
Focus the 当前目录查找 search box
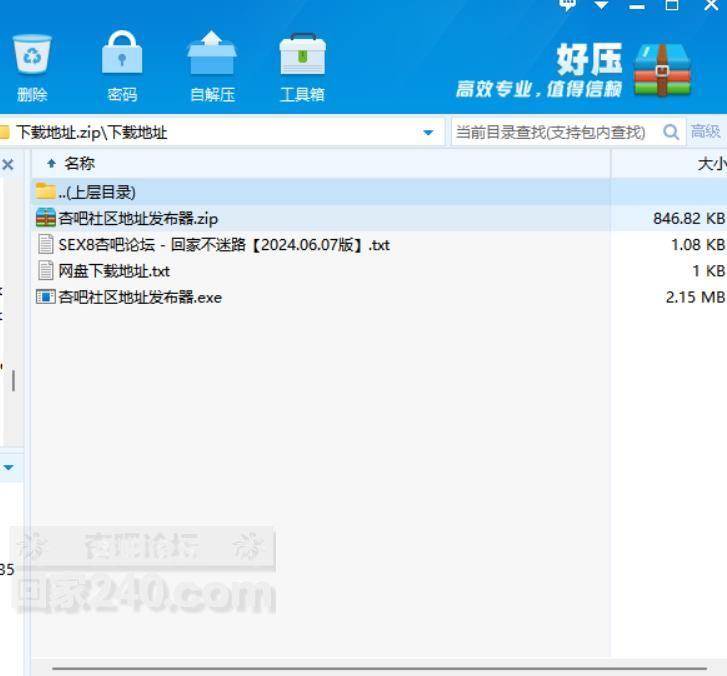[x=555, y=133]
